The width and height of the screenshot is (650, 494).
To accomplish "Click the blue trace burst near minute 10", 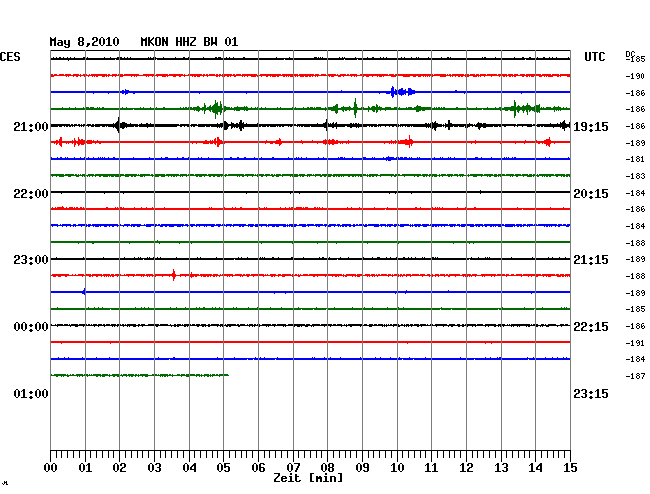I will [x=402, y=92].
